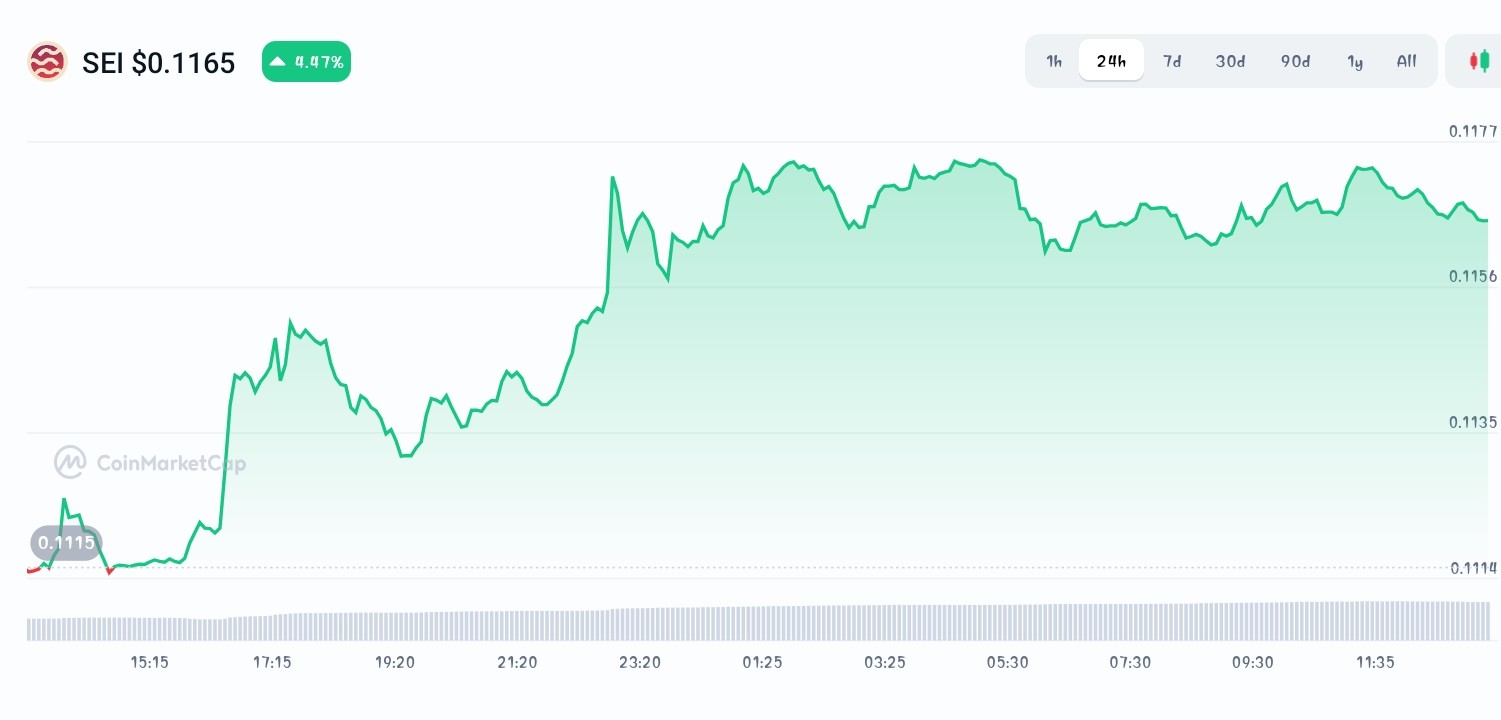Click the 19:20 time axis label
This screenshot has height=720, width=1501.
click(395, 662)
